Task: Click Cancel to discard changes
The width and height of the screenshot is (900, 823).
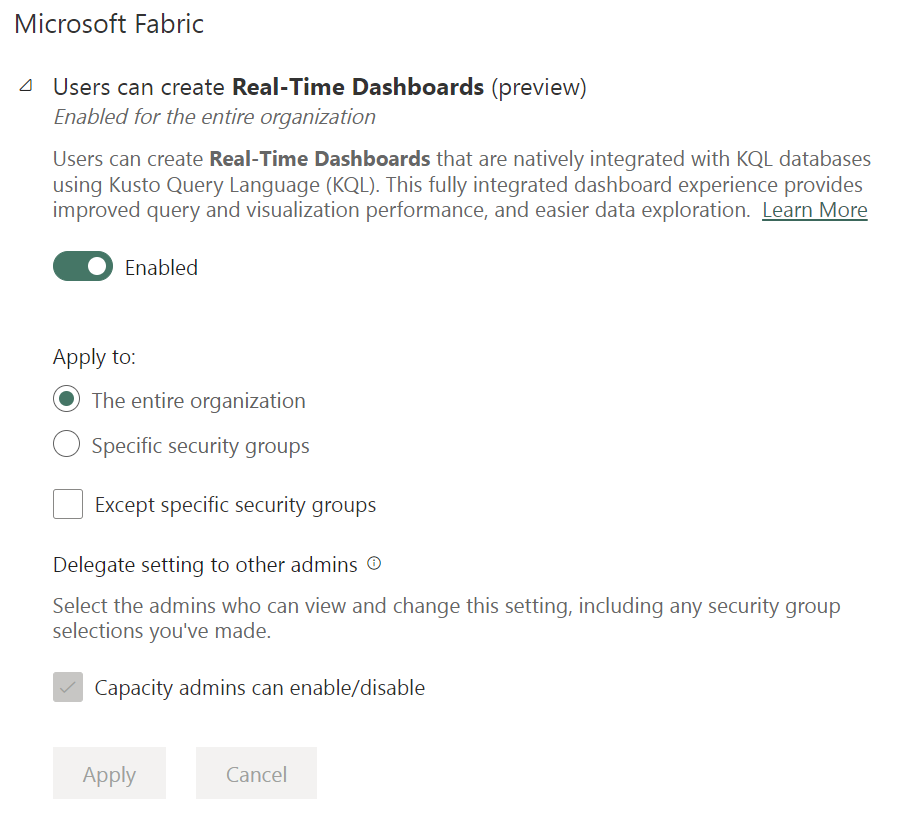Action: [x=256, y=773]
